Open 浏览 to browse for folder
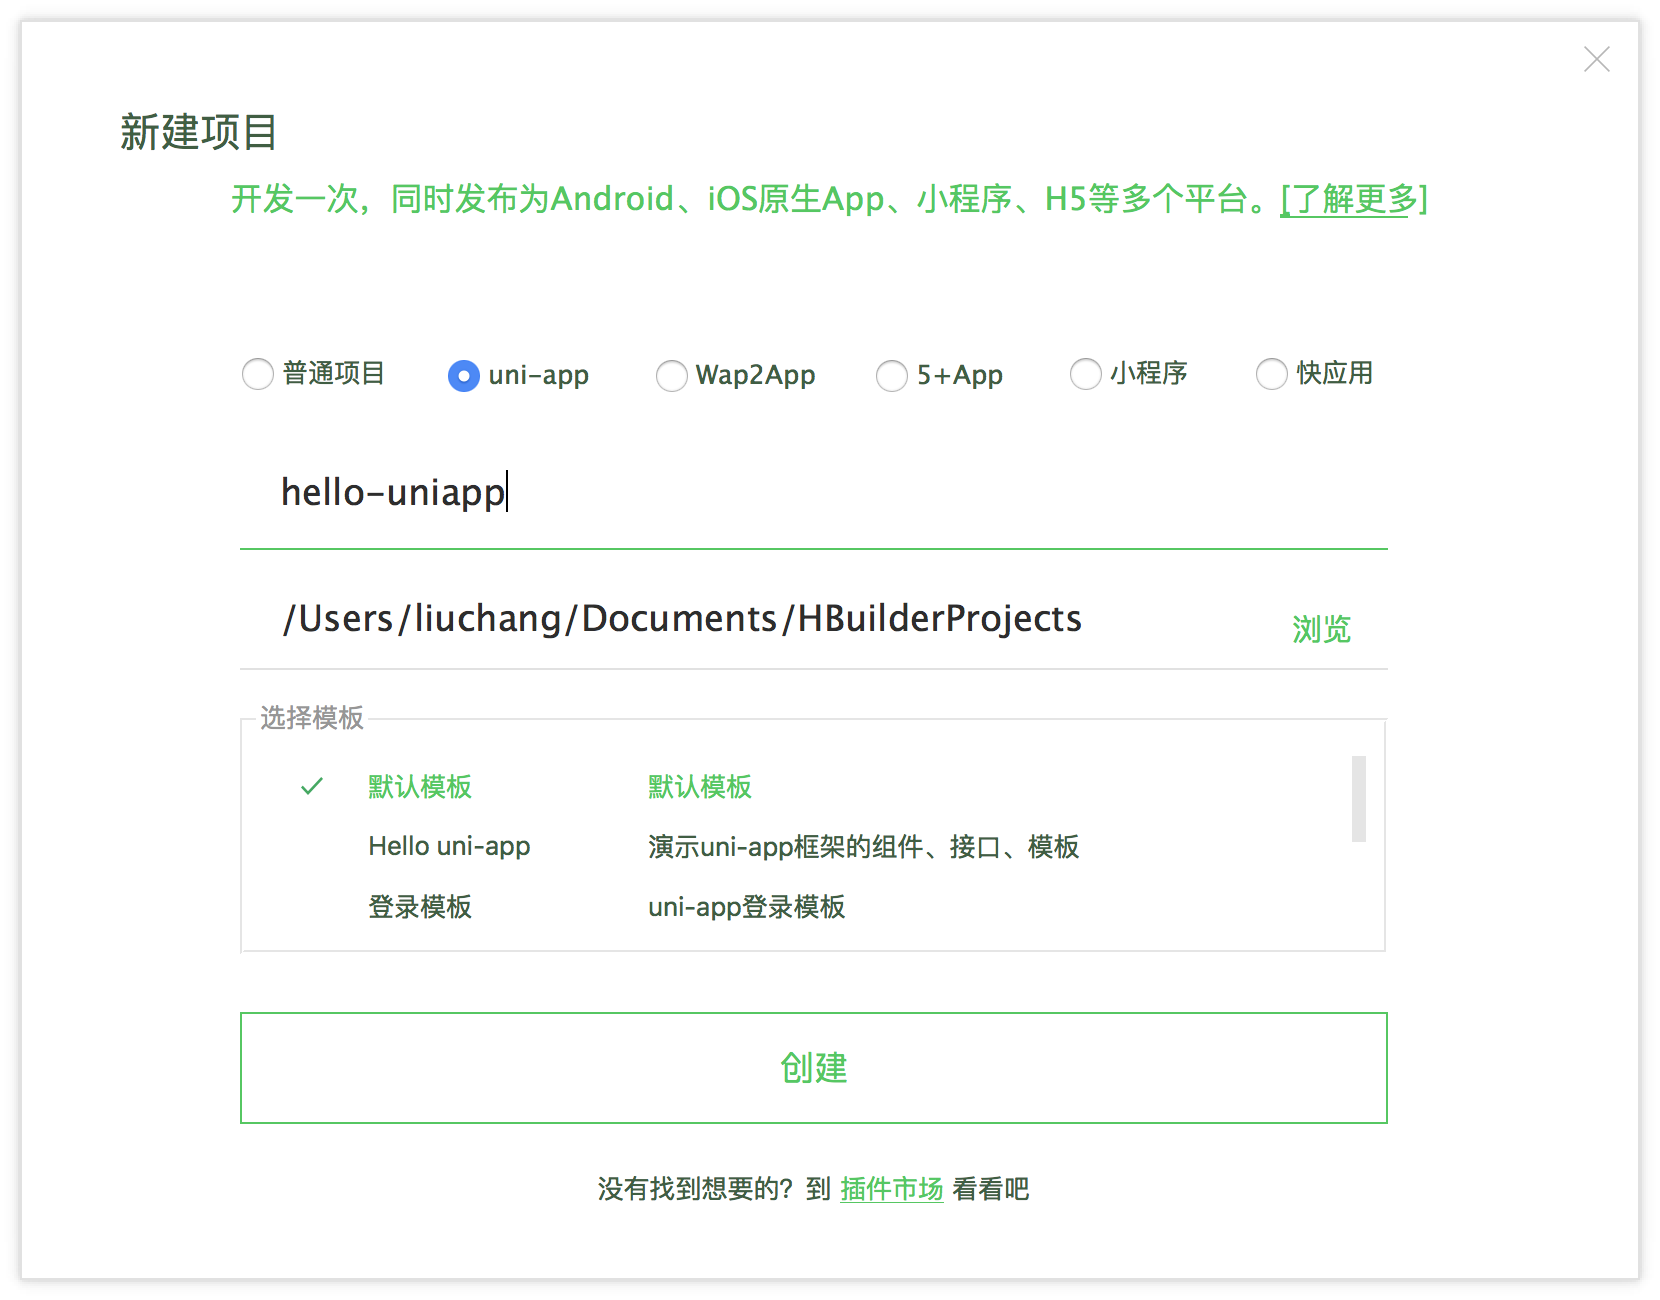1660x1300 pixels. click(1321, 629)
